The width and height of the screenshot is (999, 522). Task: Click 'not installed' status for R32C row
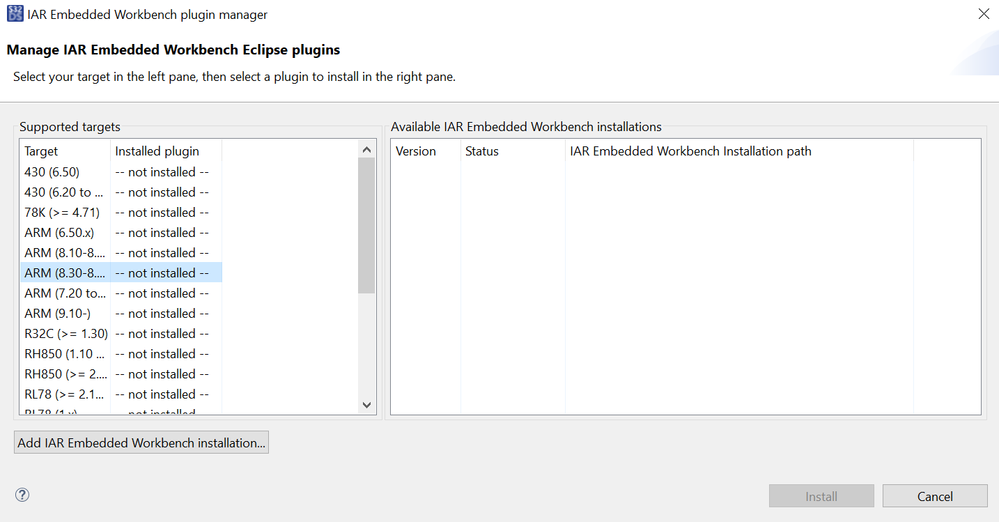(x=162, y=333)
